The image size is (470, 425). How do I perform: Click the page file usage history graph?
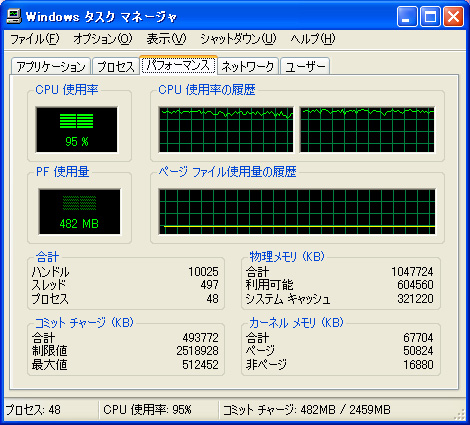click(x=297, y=212)
